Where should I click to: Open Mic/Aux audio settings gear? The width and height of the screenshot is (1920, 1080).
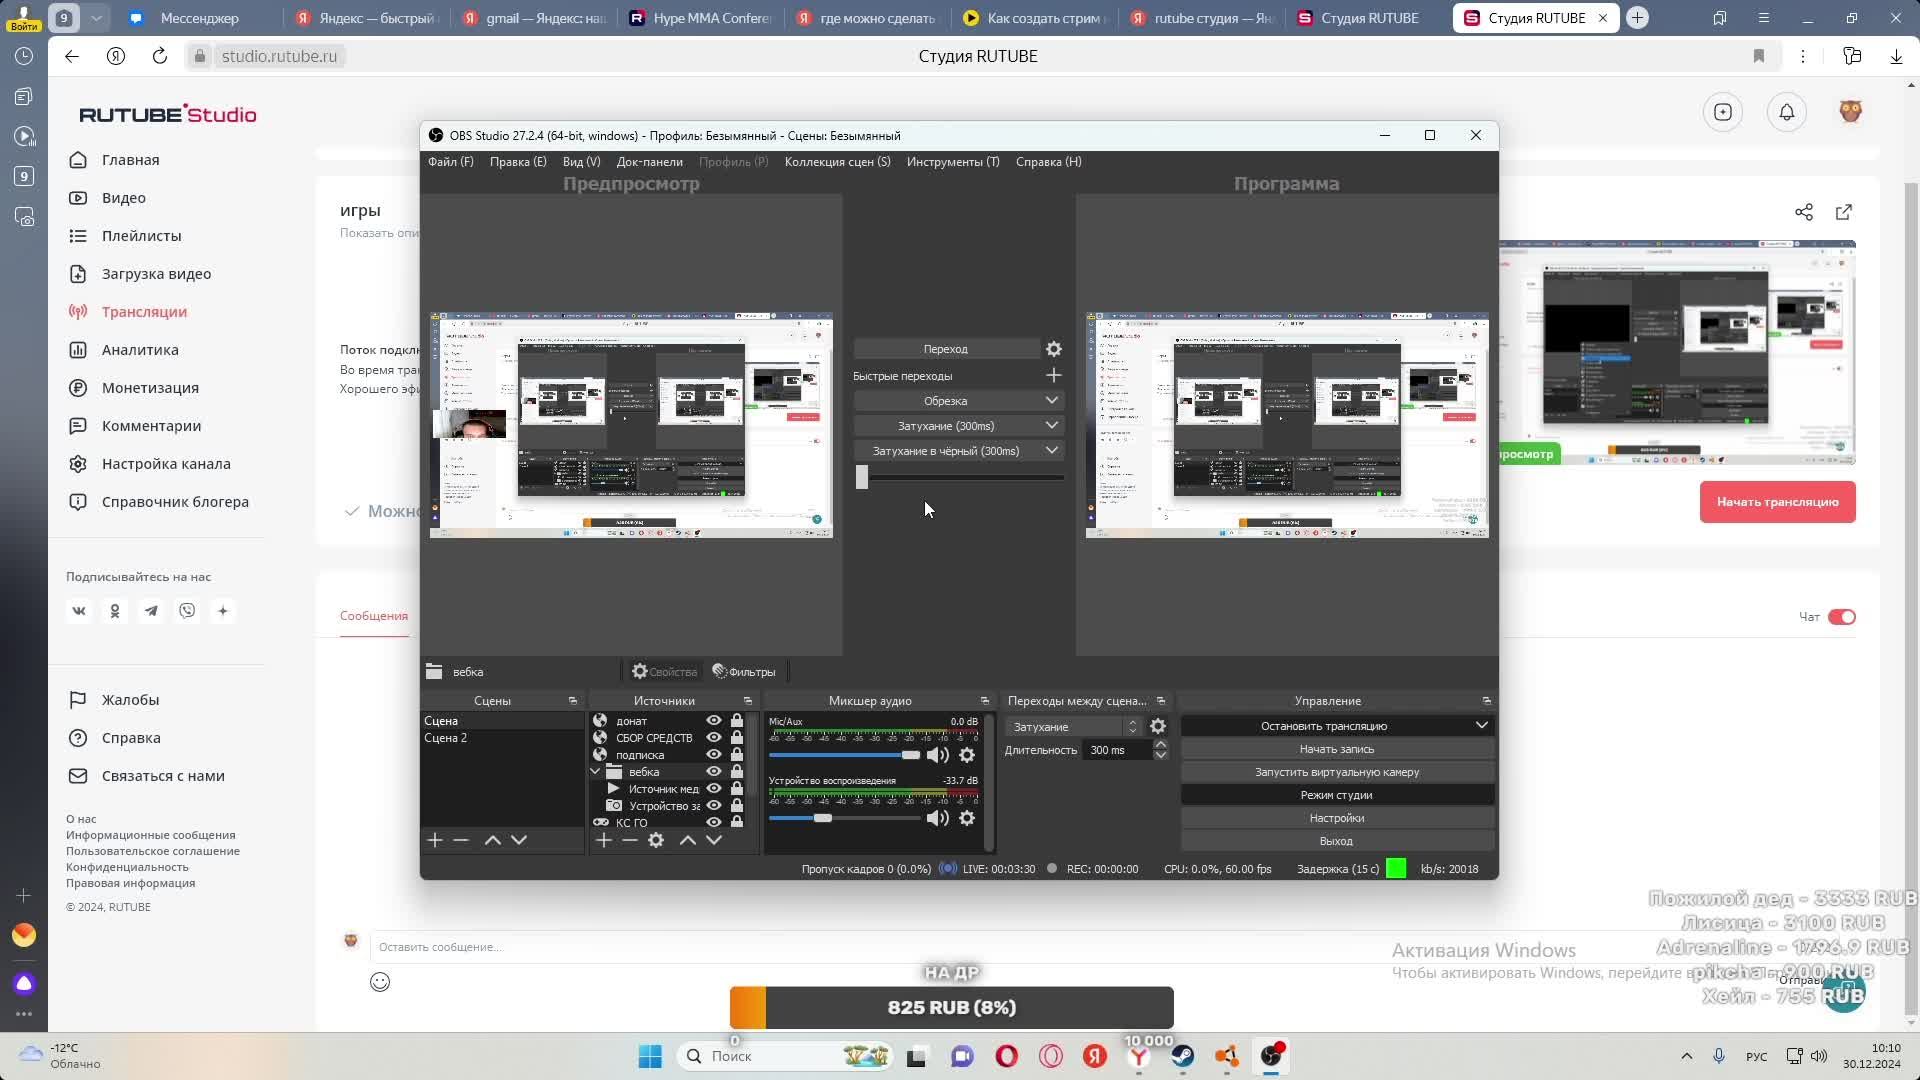click(967, 755)
